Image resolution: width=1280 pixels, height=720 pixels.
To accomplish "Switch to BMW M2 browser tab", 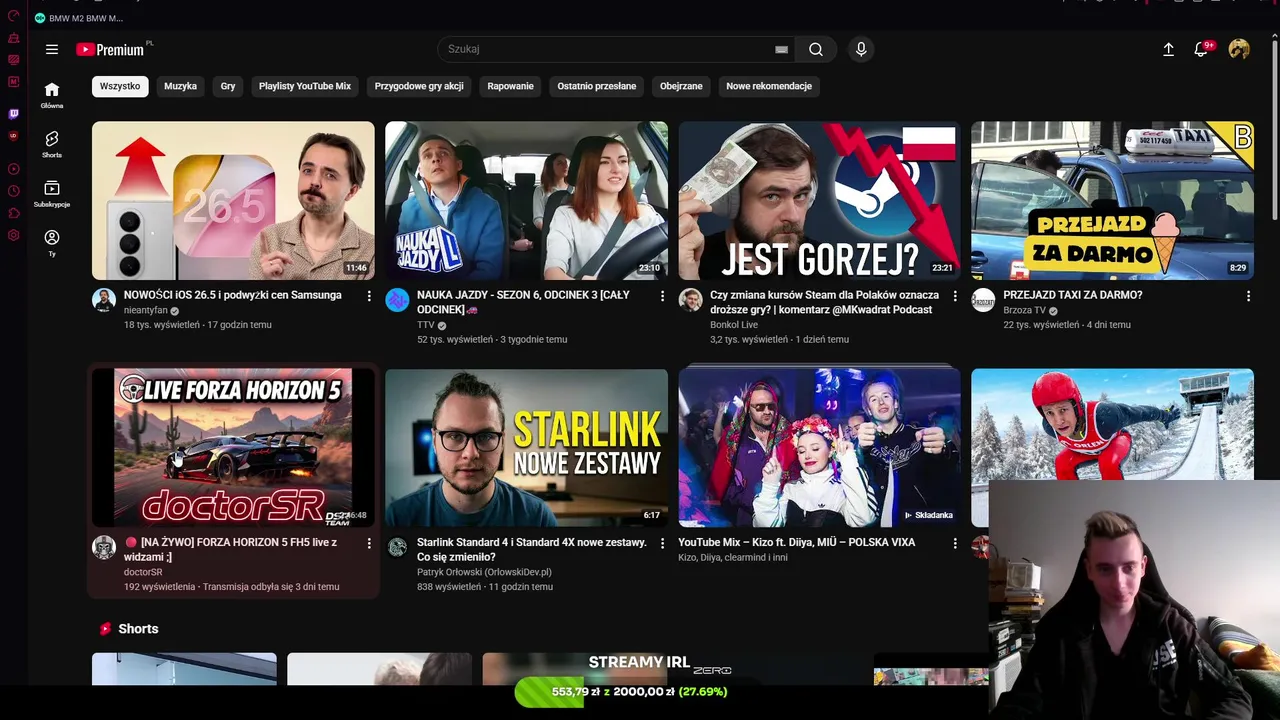I will pyautogui.click(x=80, y=18).
